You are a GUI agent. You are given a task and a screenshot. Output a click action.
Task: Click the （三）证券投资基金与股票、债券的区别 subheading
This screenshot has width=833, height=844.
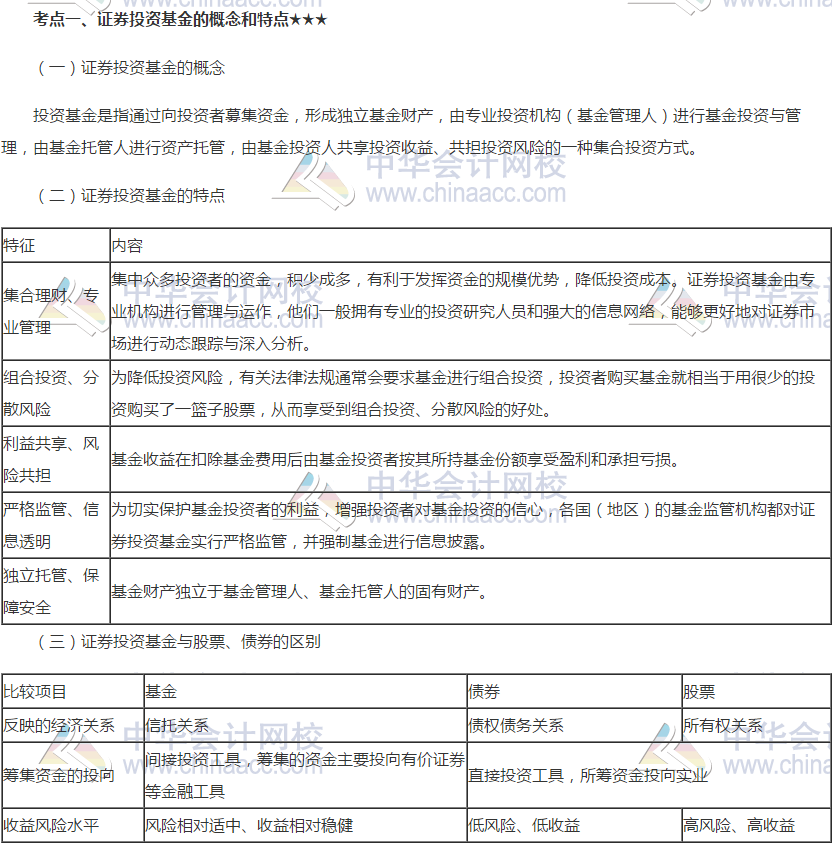point(178,641)
